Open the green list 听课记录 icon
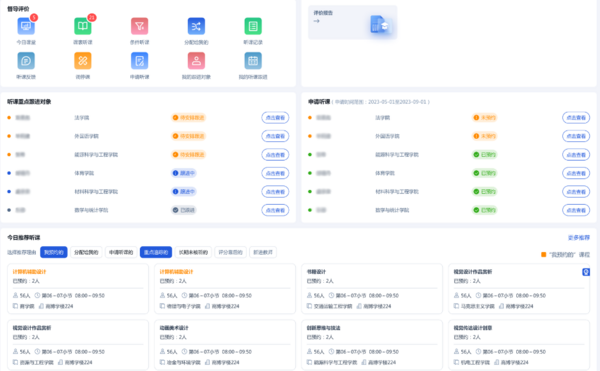The width and height of the screenshot is (600, 371). click(x=253, y=26)
